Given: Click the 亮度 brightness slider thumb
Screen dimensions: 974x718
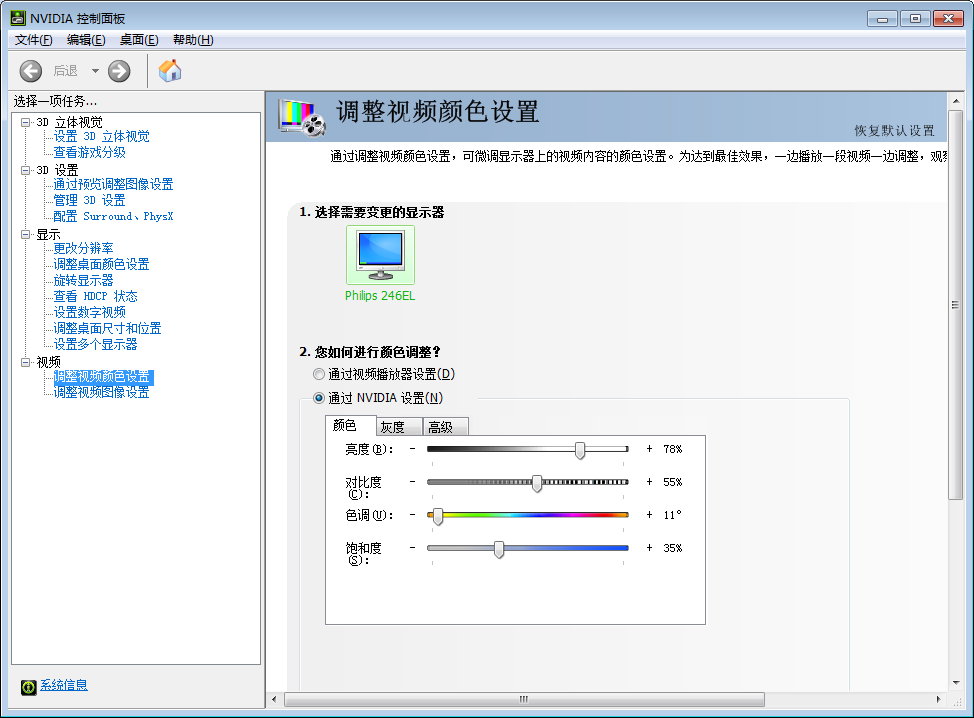Looking at the screenshot, I should point(580,450).
